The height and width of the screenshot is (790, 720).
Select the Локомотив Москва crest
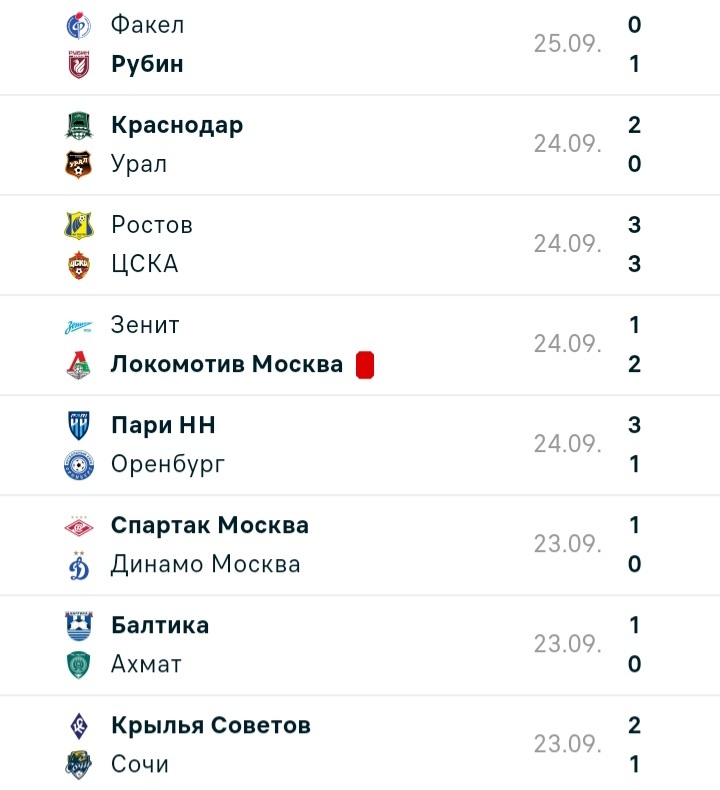pos(78,364)
